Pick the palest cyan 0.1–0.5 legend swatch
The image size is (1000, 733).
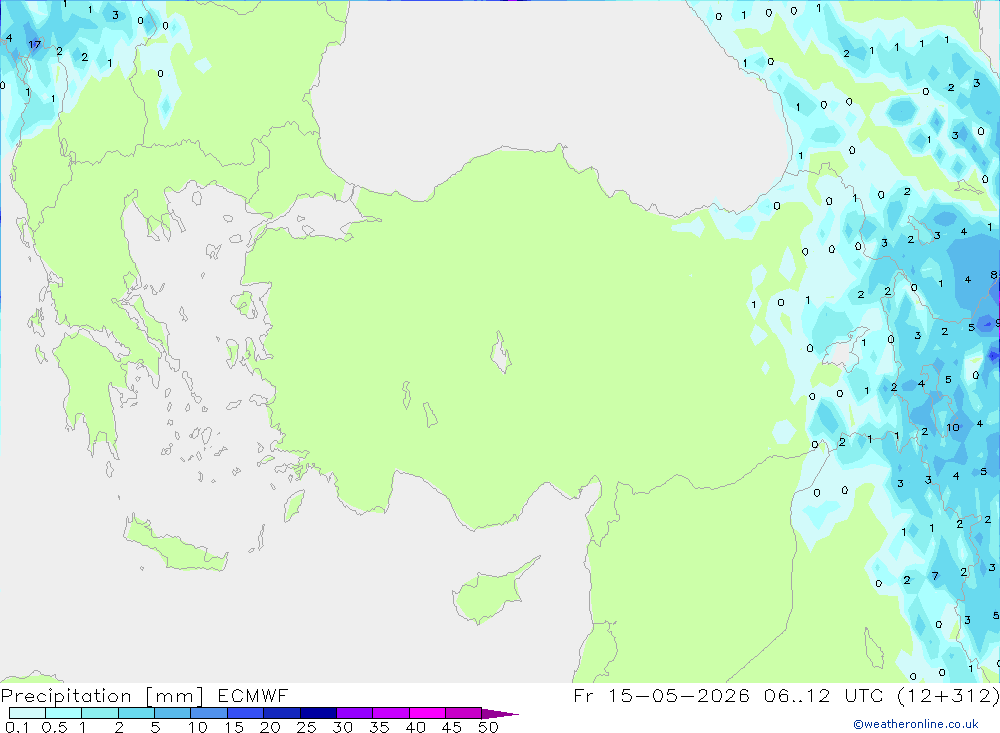click(x=27, y=713)
